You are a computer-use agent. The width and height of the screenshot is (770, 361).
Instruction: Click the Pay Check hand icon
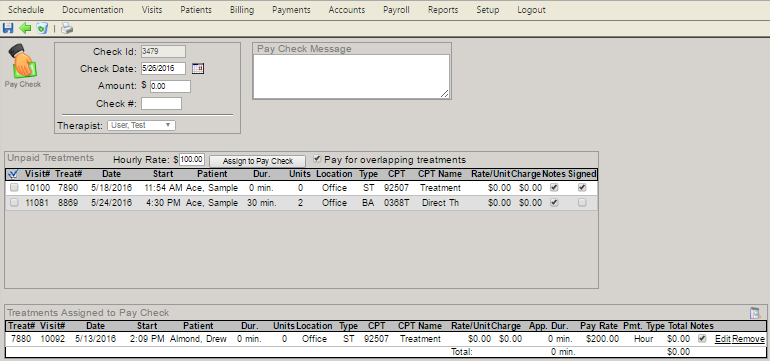tap(23, 61)
